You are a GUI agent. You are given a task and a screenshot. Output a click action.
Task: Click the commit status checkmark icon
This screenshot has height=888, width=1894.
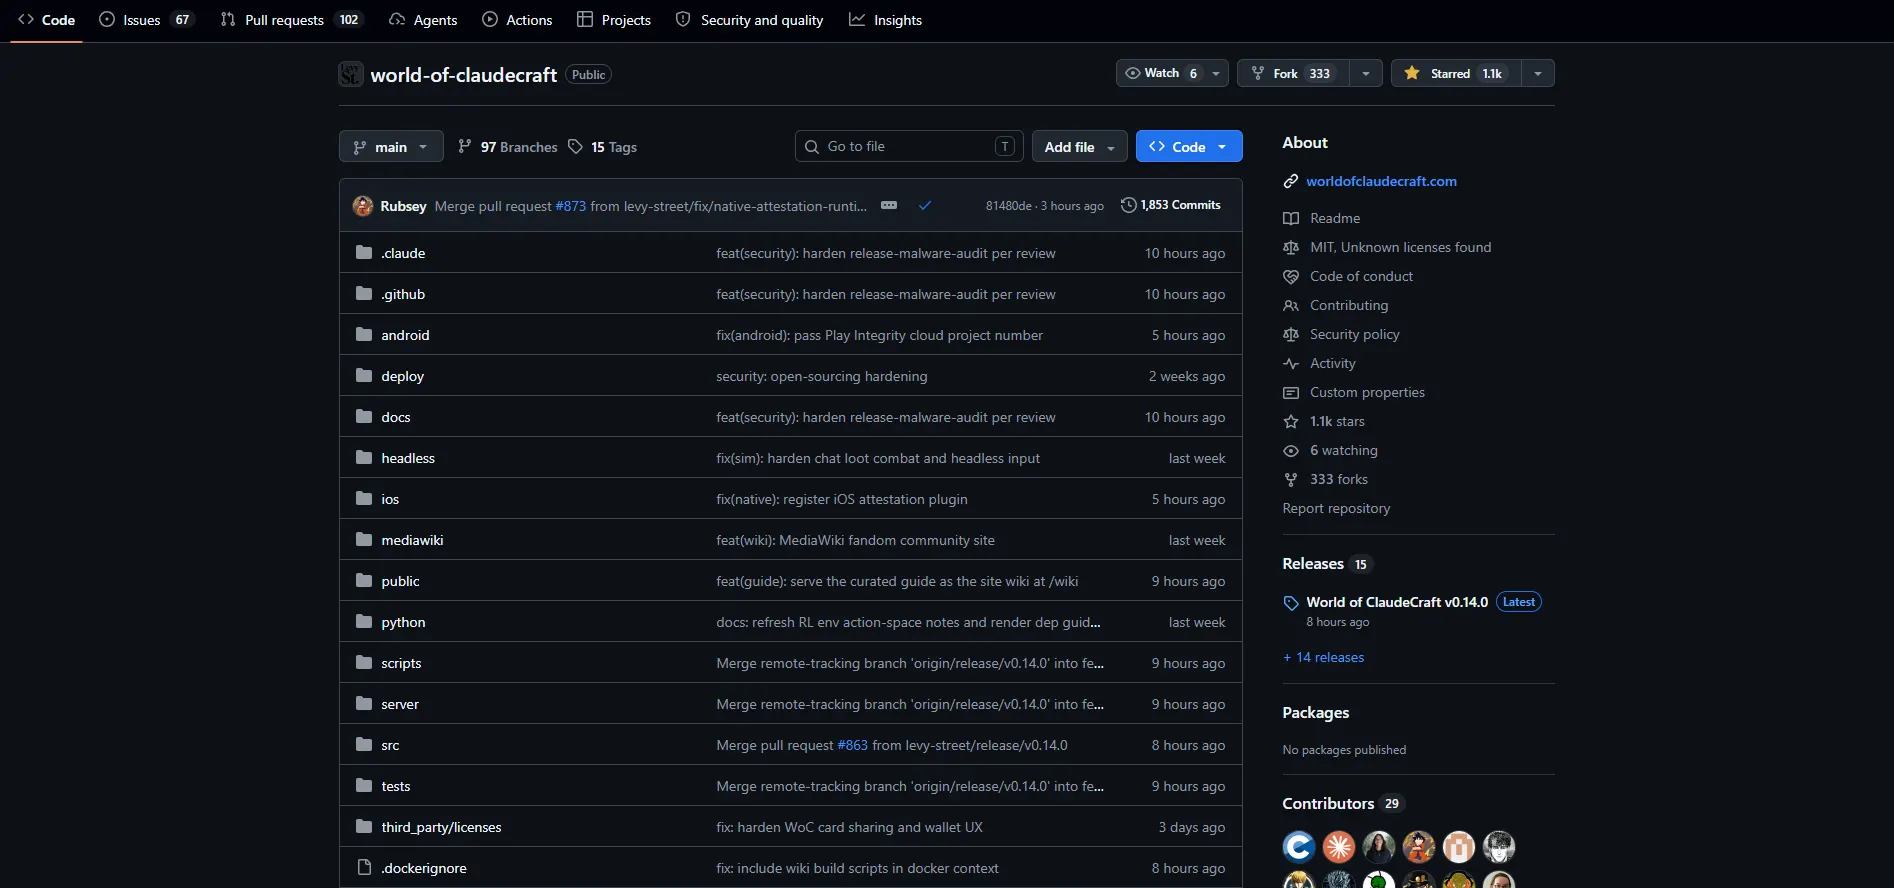(925, 205)
